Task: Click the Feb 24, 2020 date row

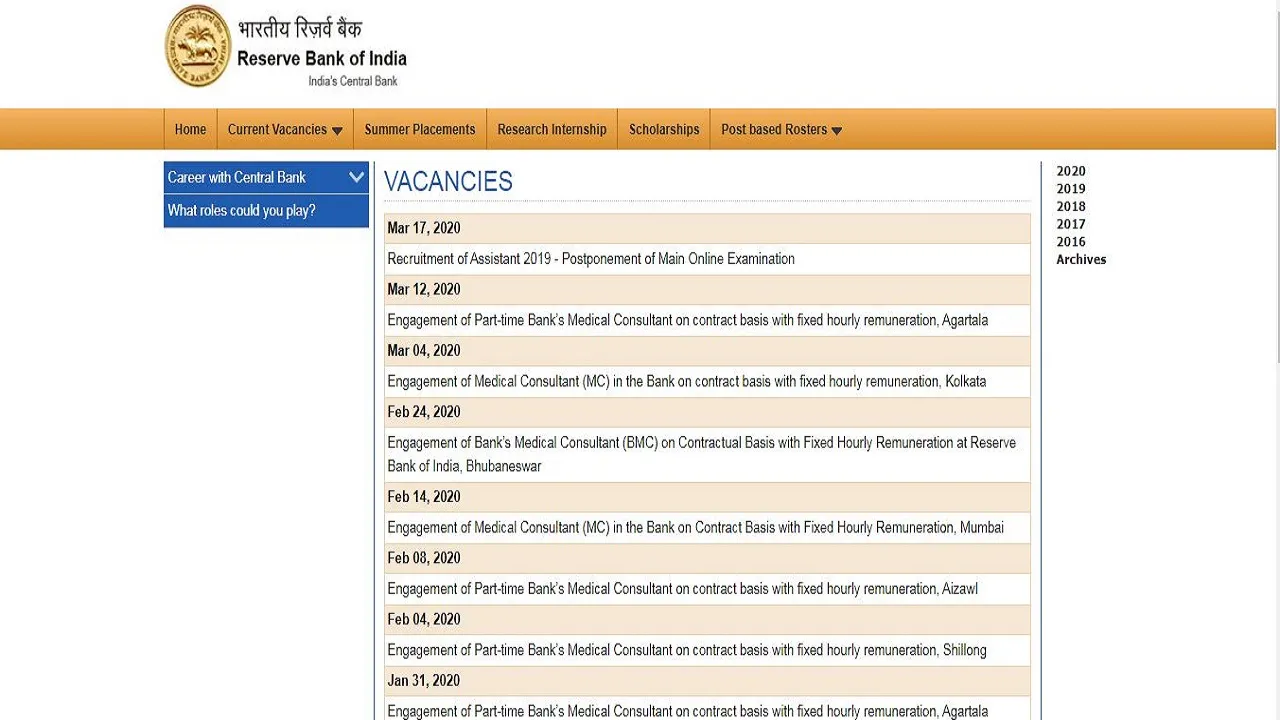Action: point(707,412)
